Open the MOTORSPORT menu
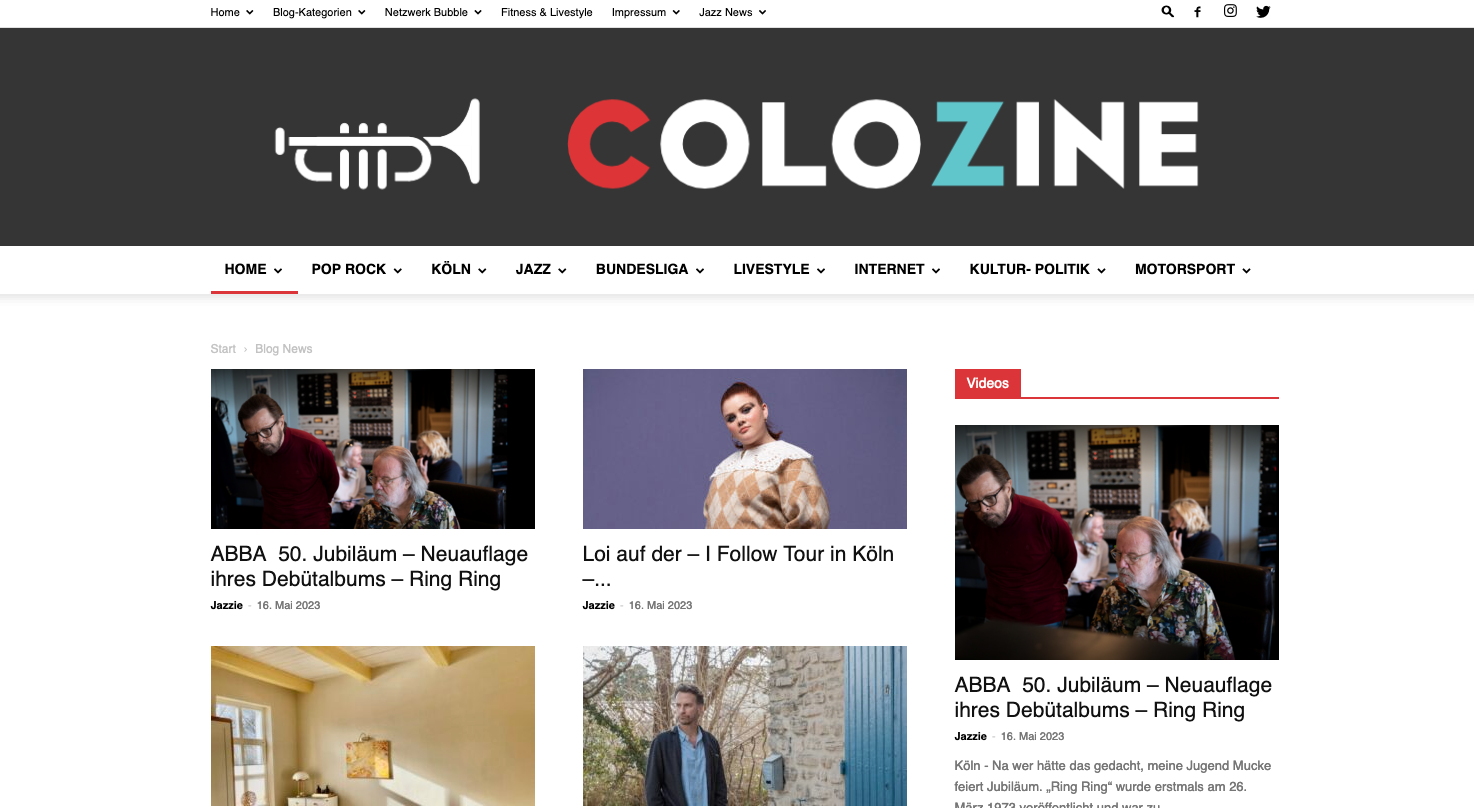Image resolution: width=1474 pixels, height=808 pixels. (x=1193, y=269)
